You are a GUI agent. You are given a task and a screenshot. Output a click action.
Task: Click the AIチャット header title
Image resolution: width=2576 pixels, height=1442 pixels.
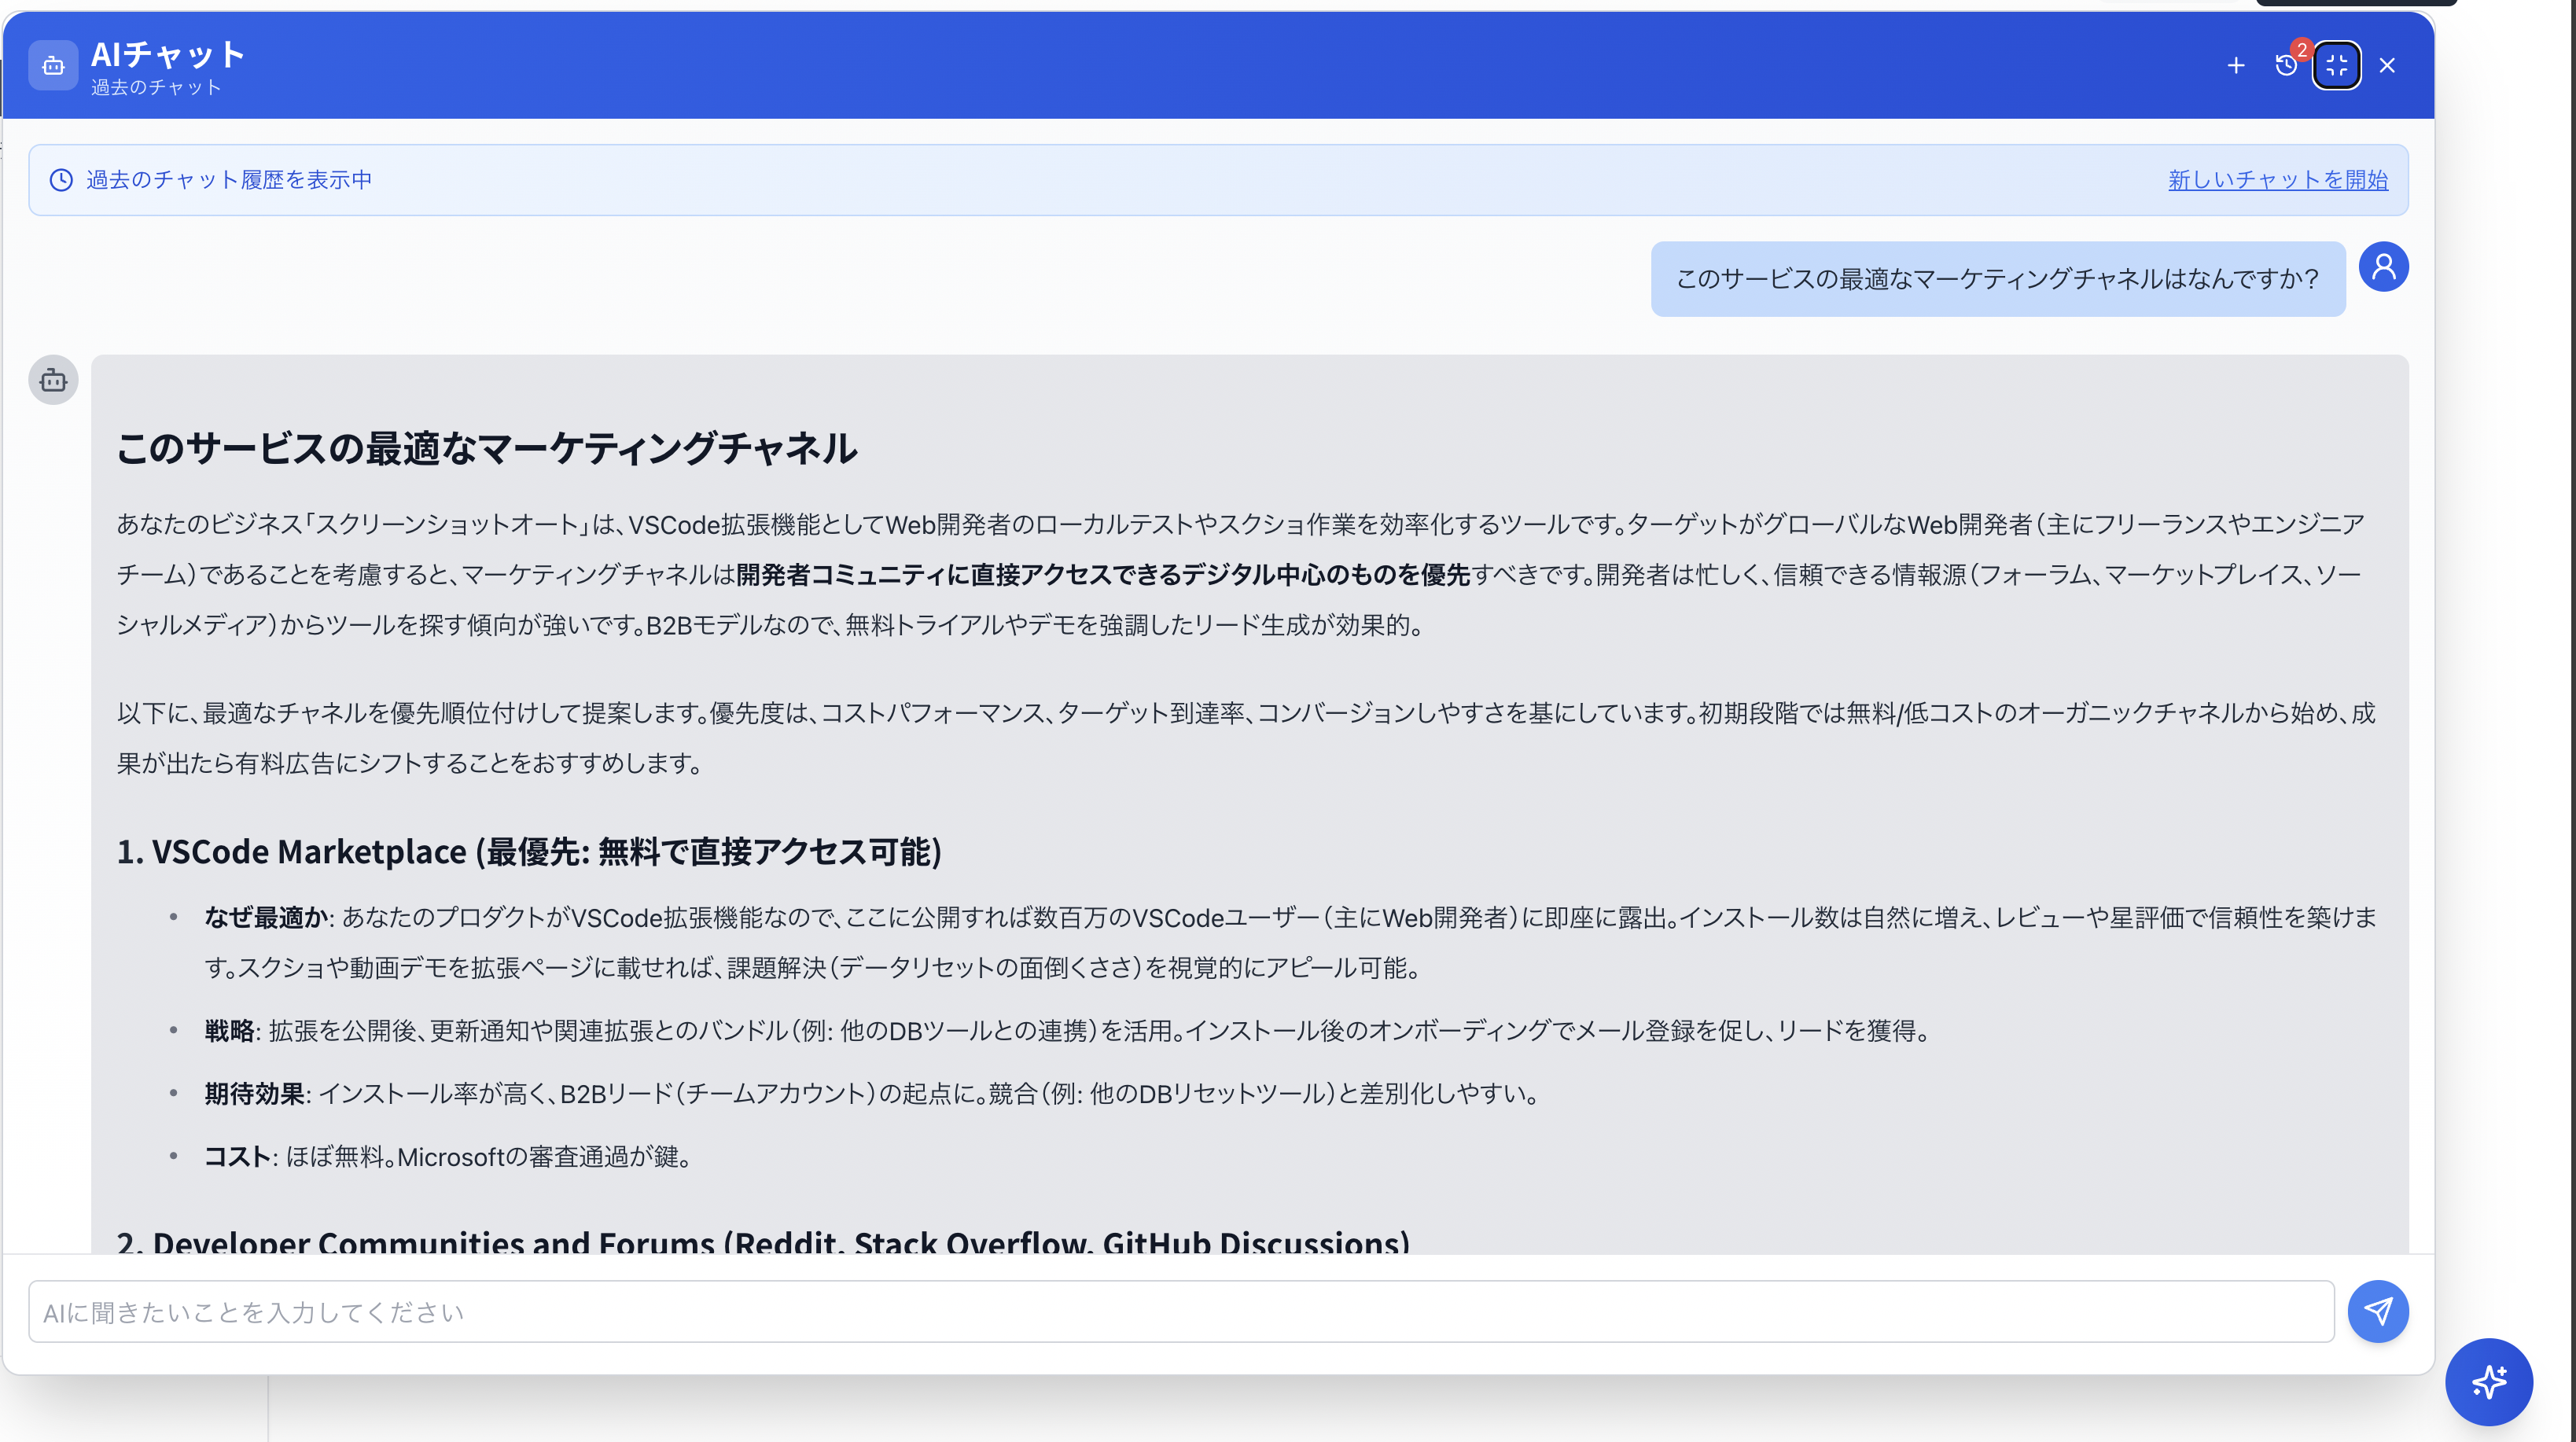168,54
